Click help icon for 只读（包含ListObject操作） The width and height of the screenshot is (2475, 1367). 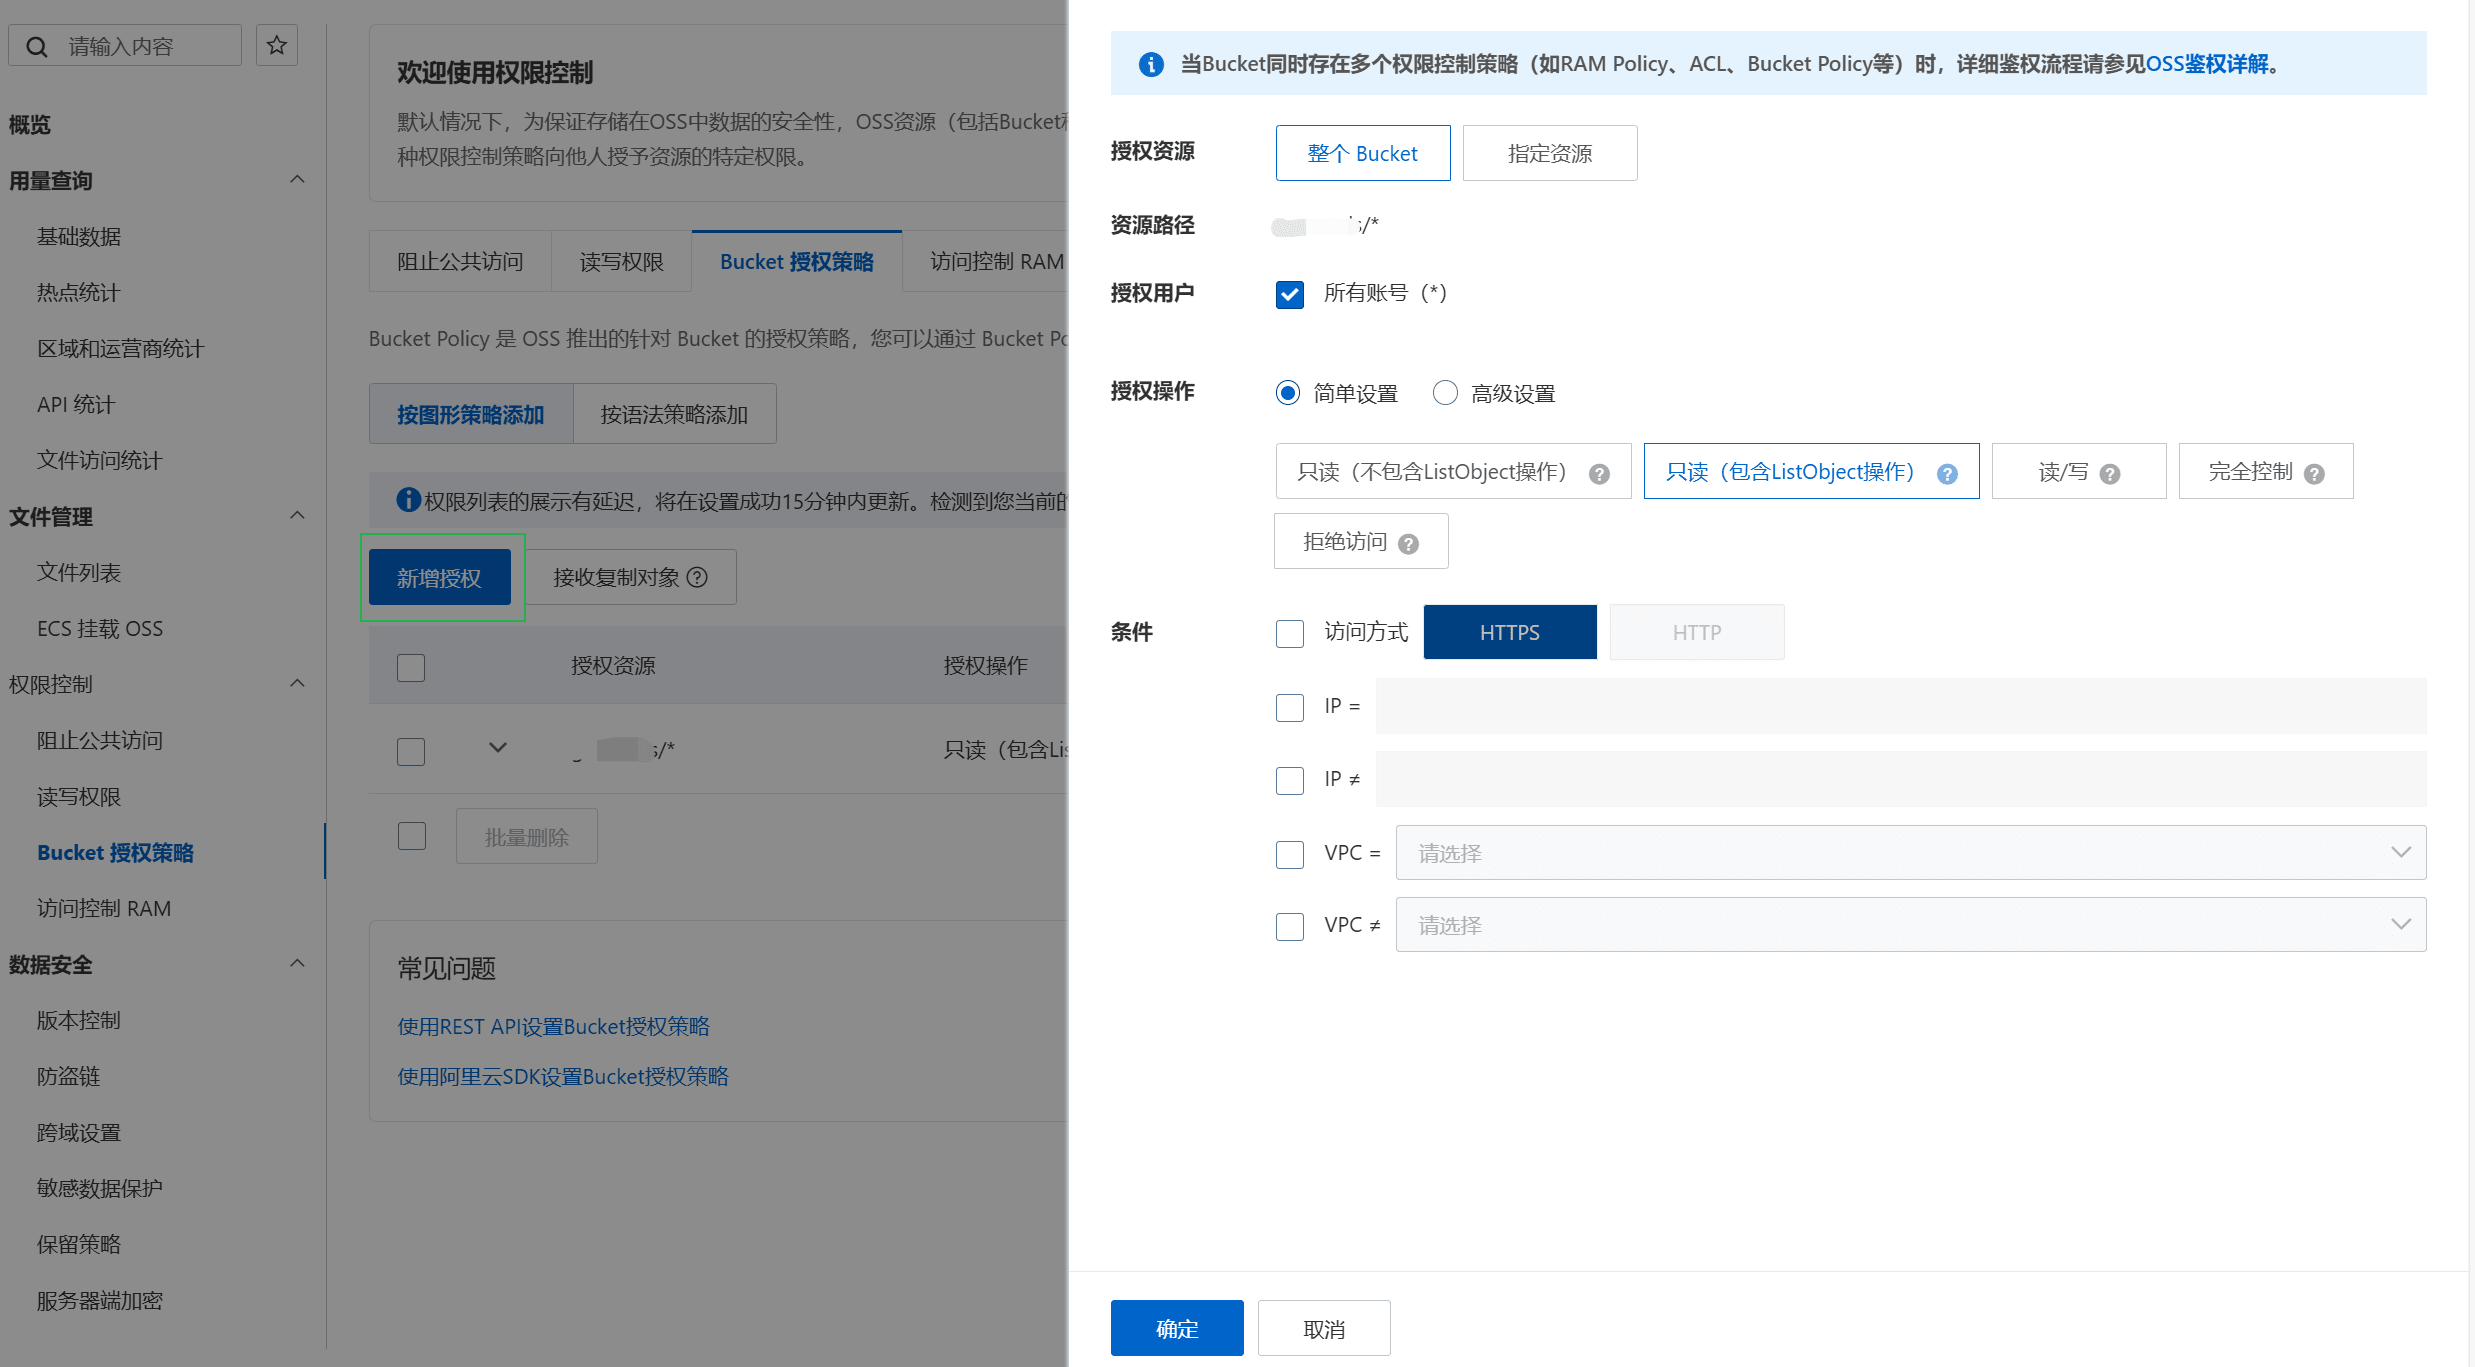[x=1947, y=474]
